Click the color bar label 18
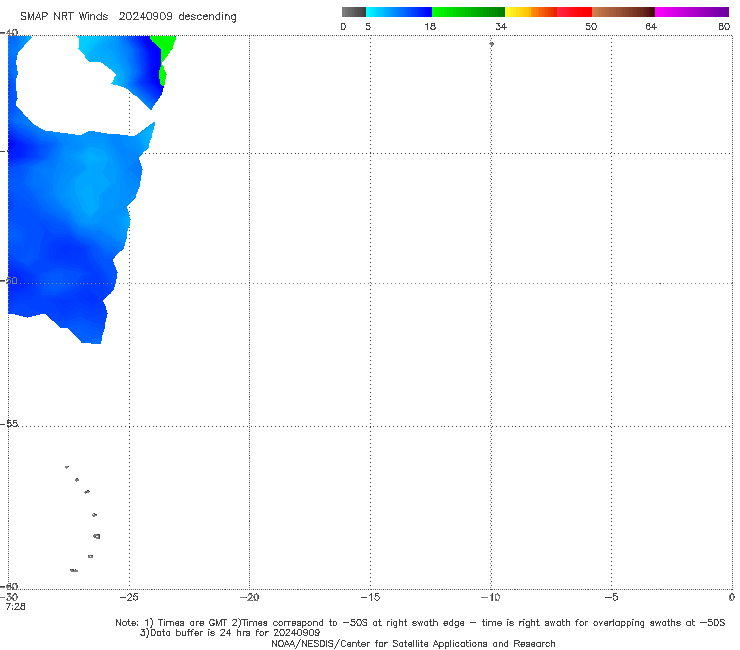740x650 pixels. click(430, 27)
